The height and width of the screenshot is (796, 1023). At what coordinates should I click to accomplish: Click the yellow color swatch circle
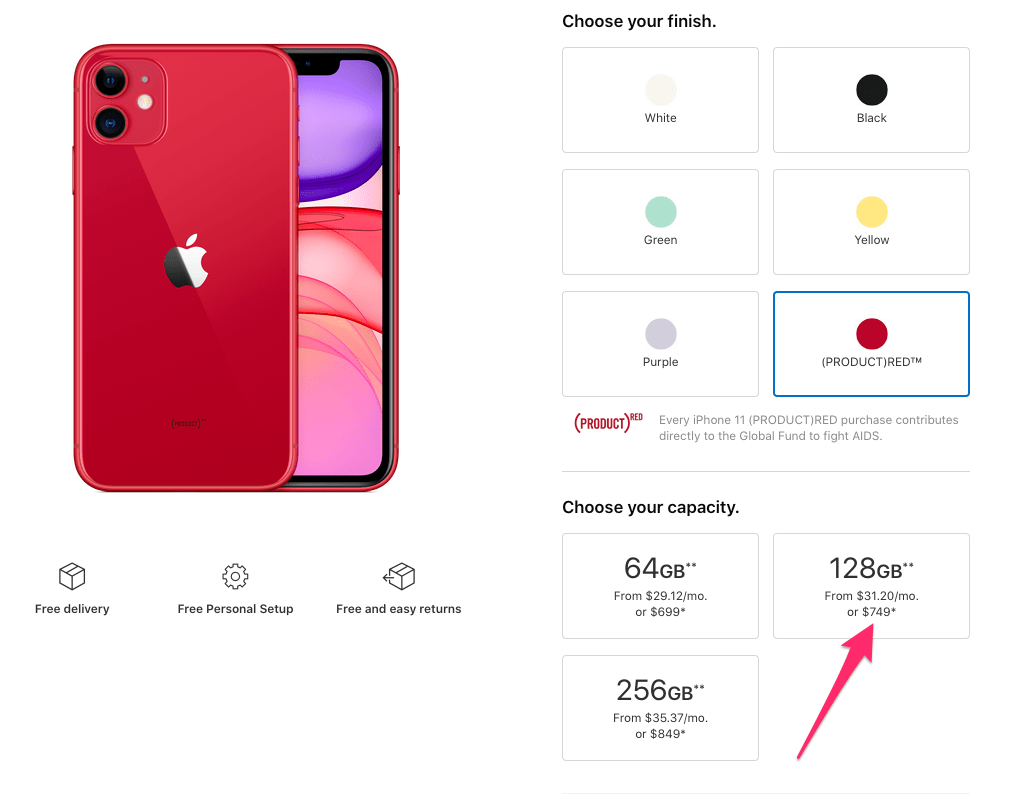coord(872,211)
